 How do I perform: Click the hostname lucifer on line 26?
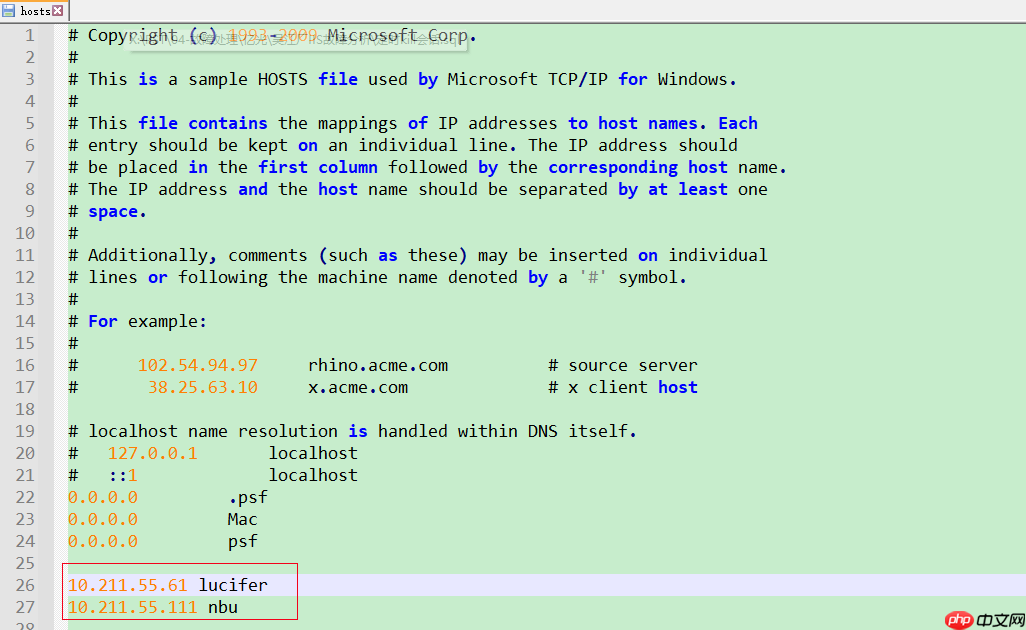click(x=233, y=585)
